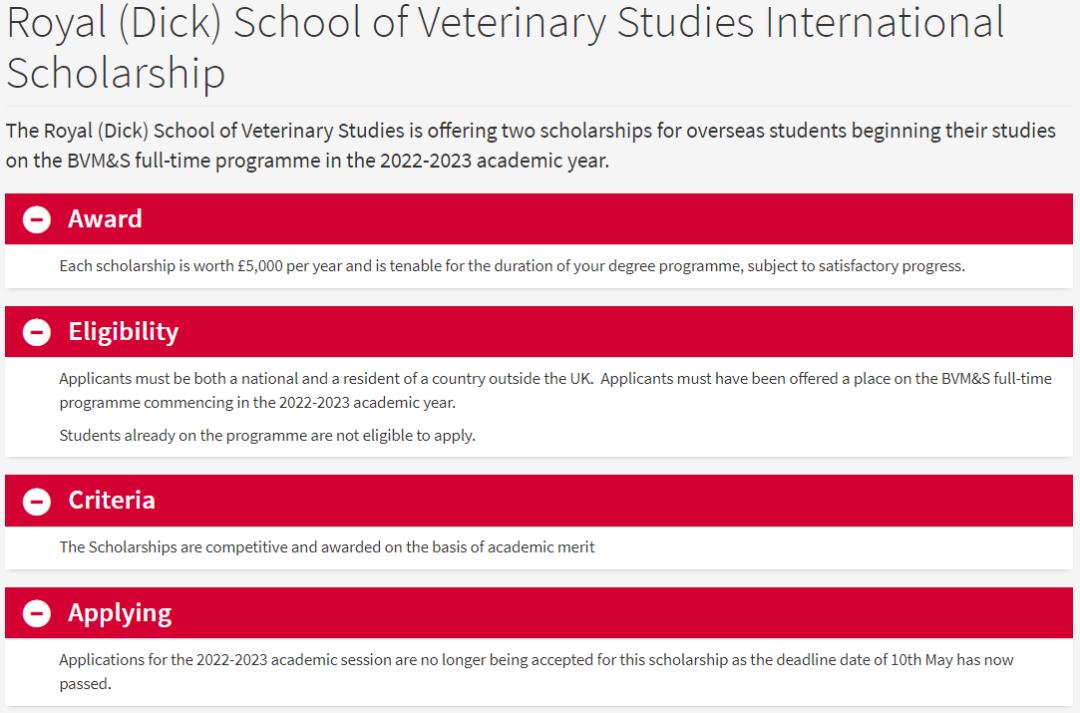
Task: Select the Criteria heading text
Action: pos(111,500)
